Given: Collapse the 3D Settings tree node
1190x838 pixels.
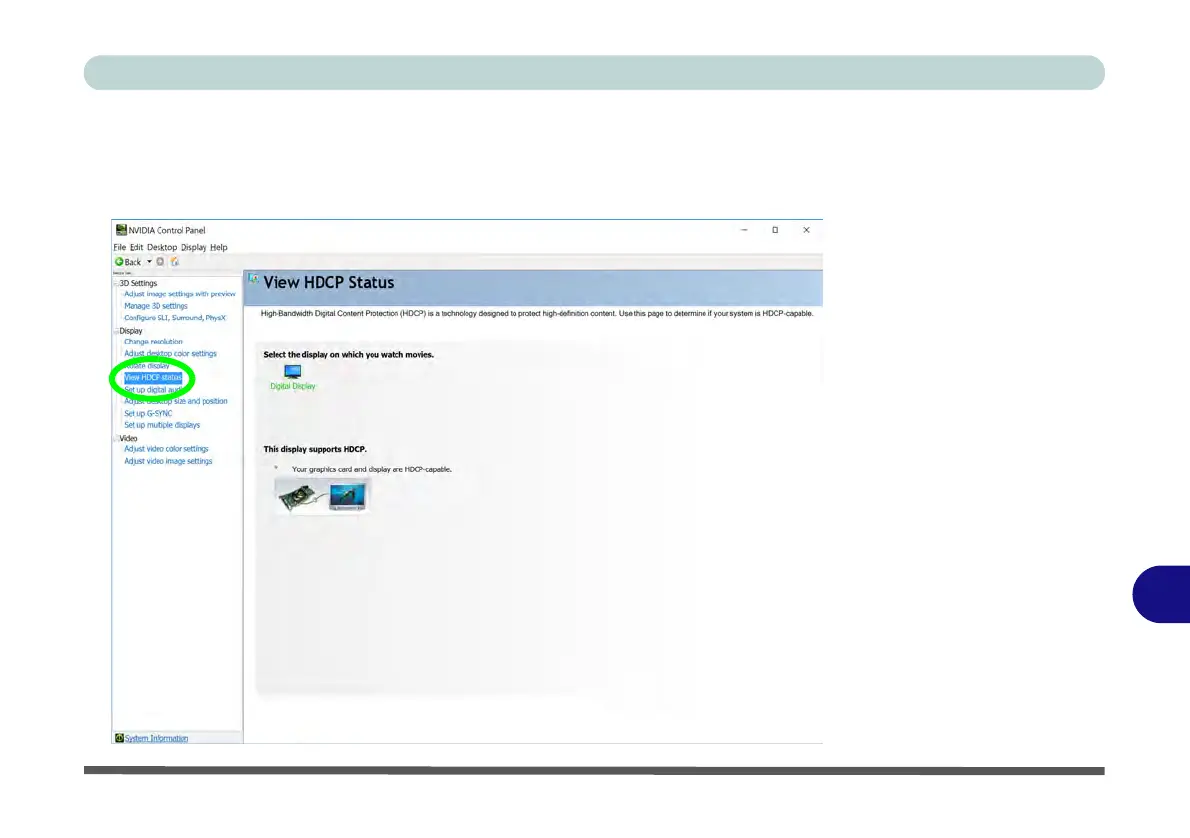Looking at the screenshot, I should pyautogui.click(x=116, y=283).
